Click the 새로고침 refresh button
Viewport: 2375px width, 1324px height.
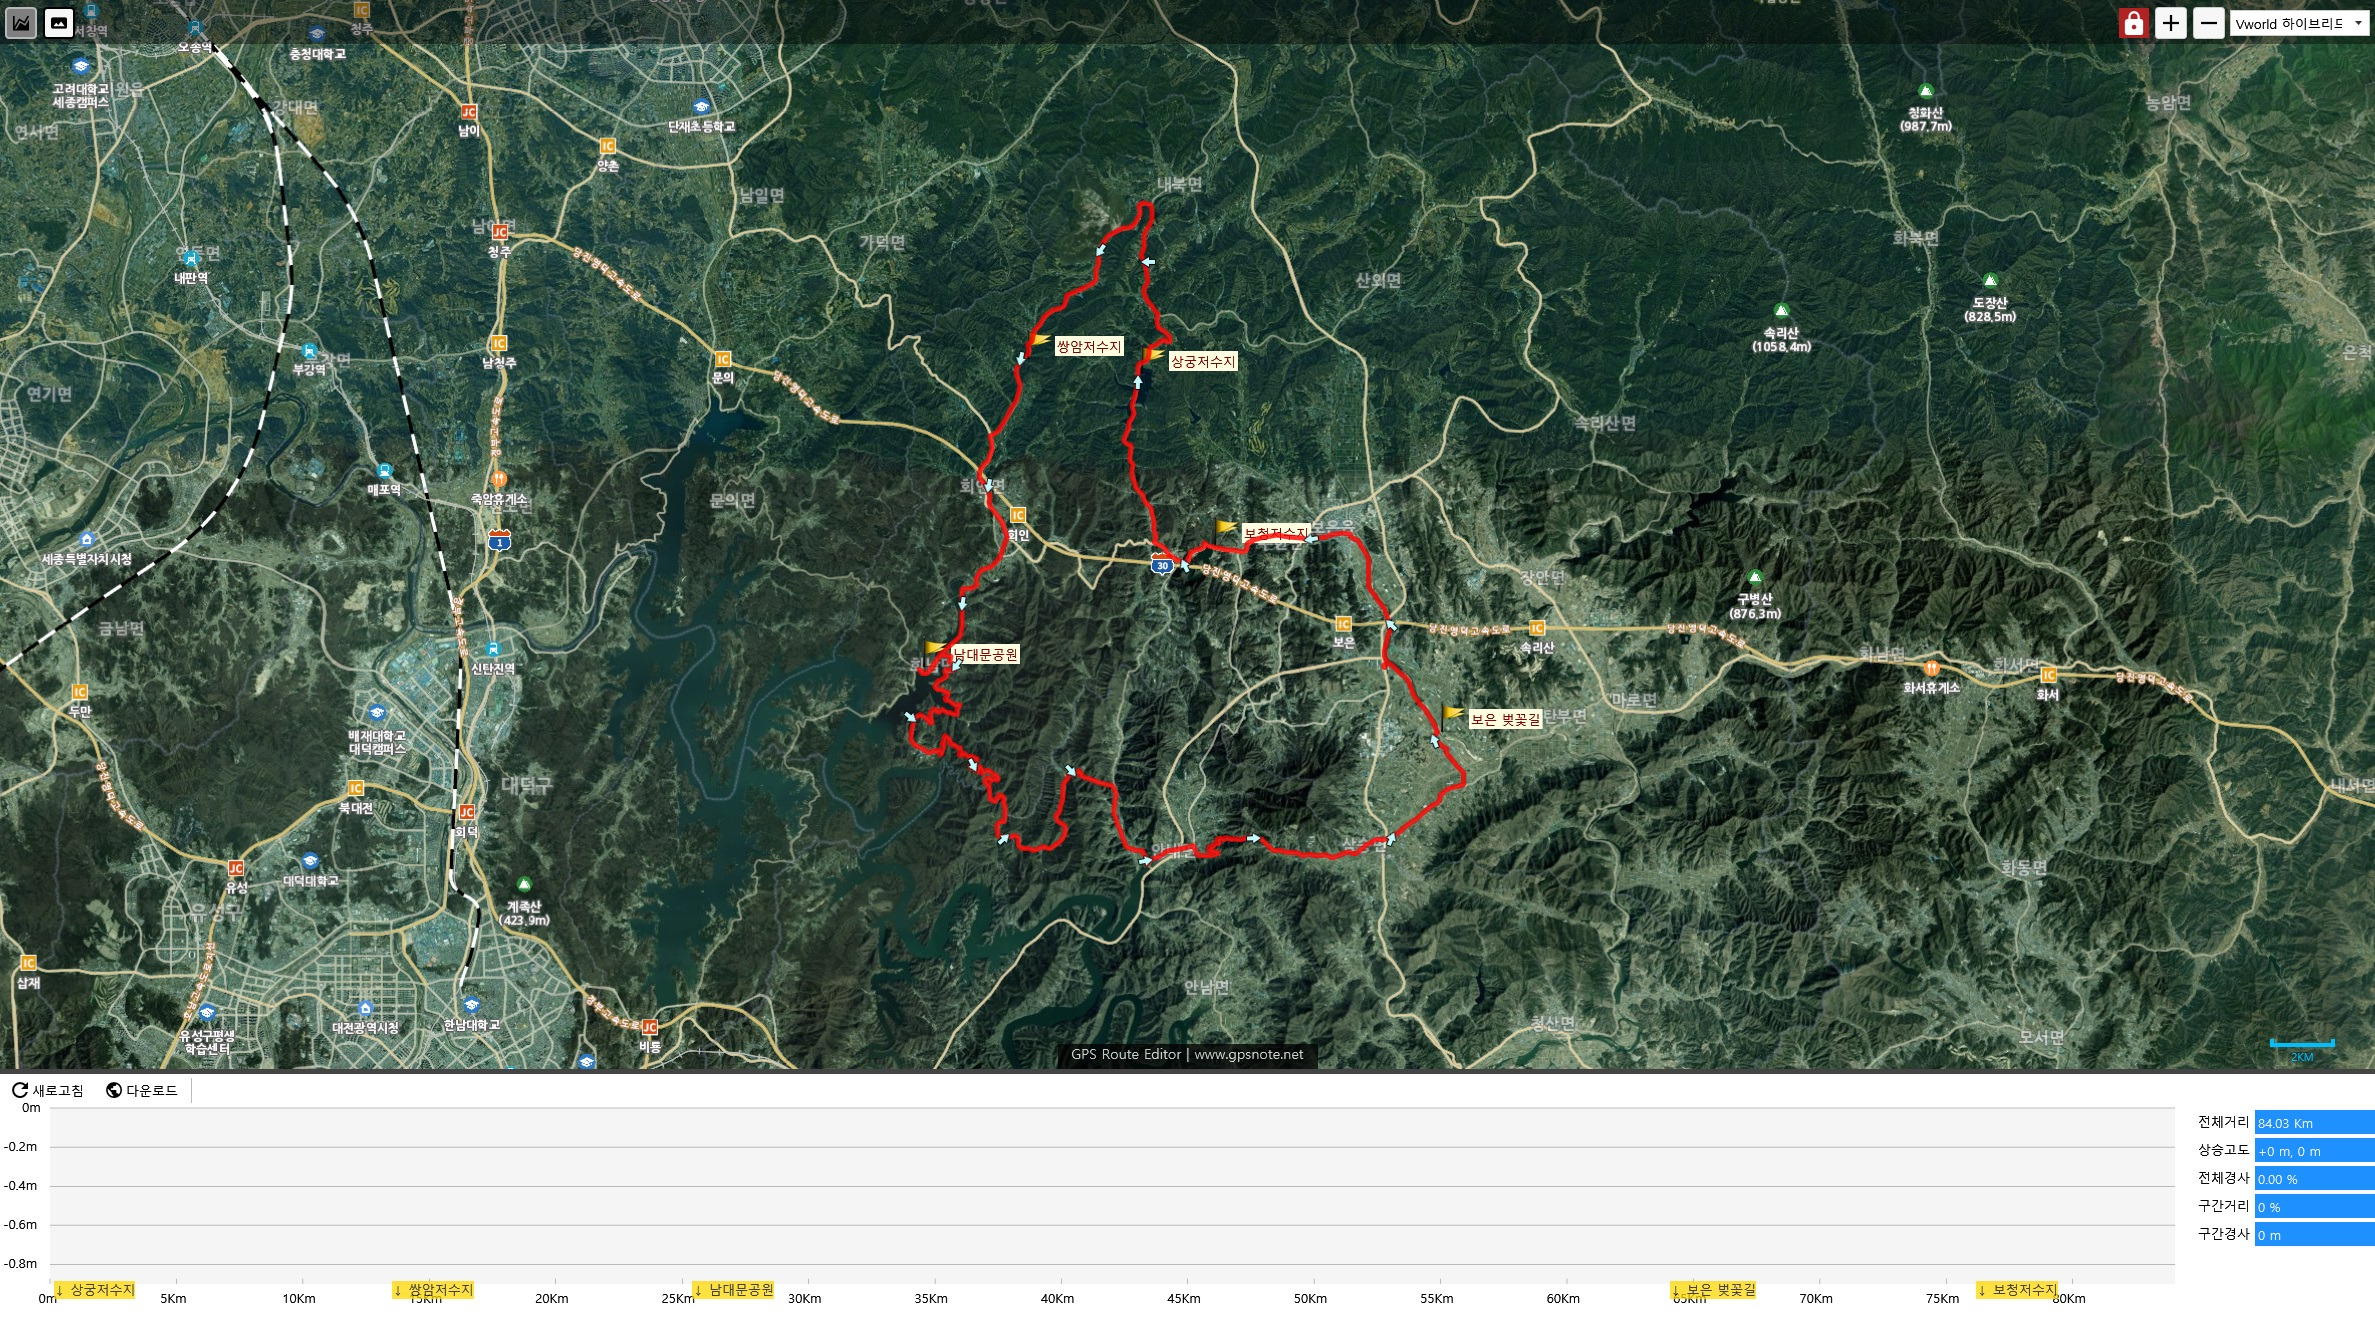(x=48, y=1090)
